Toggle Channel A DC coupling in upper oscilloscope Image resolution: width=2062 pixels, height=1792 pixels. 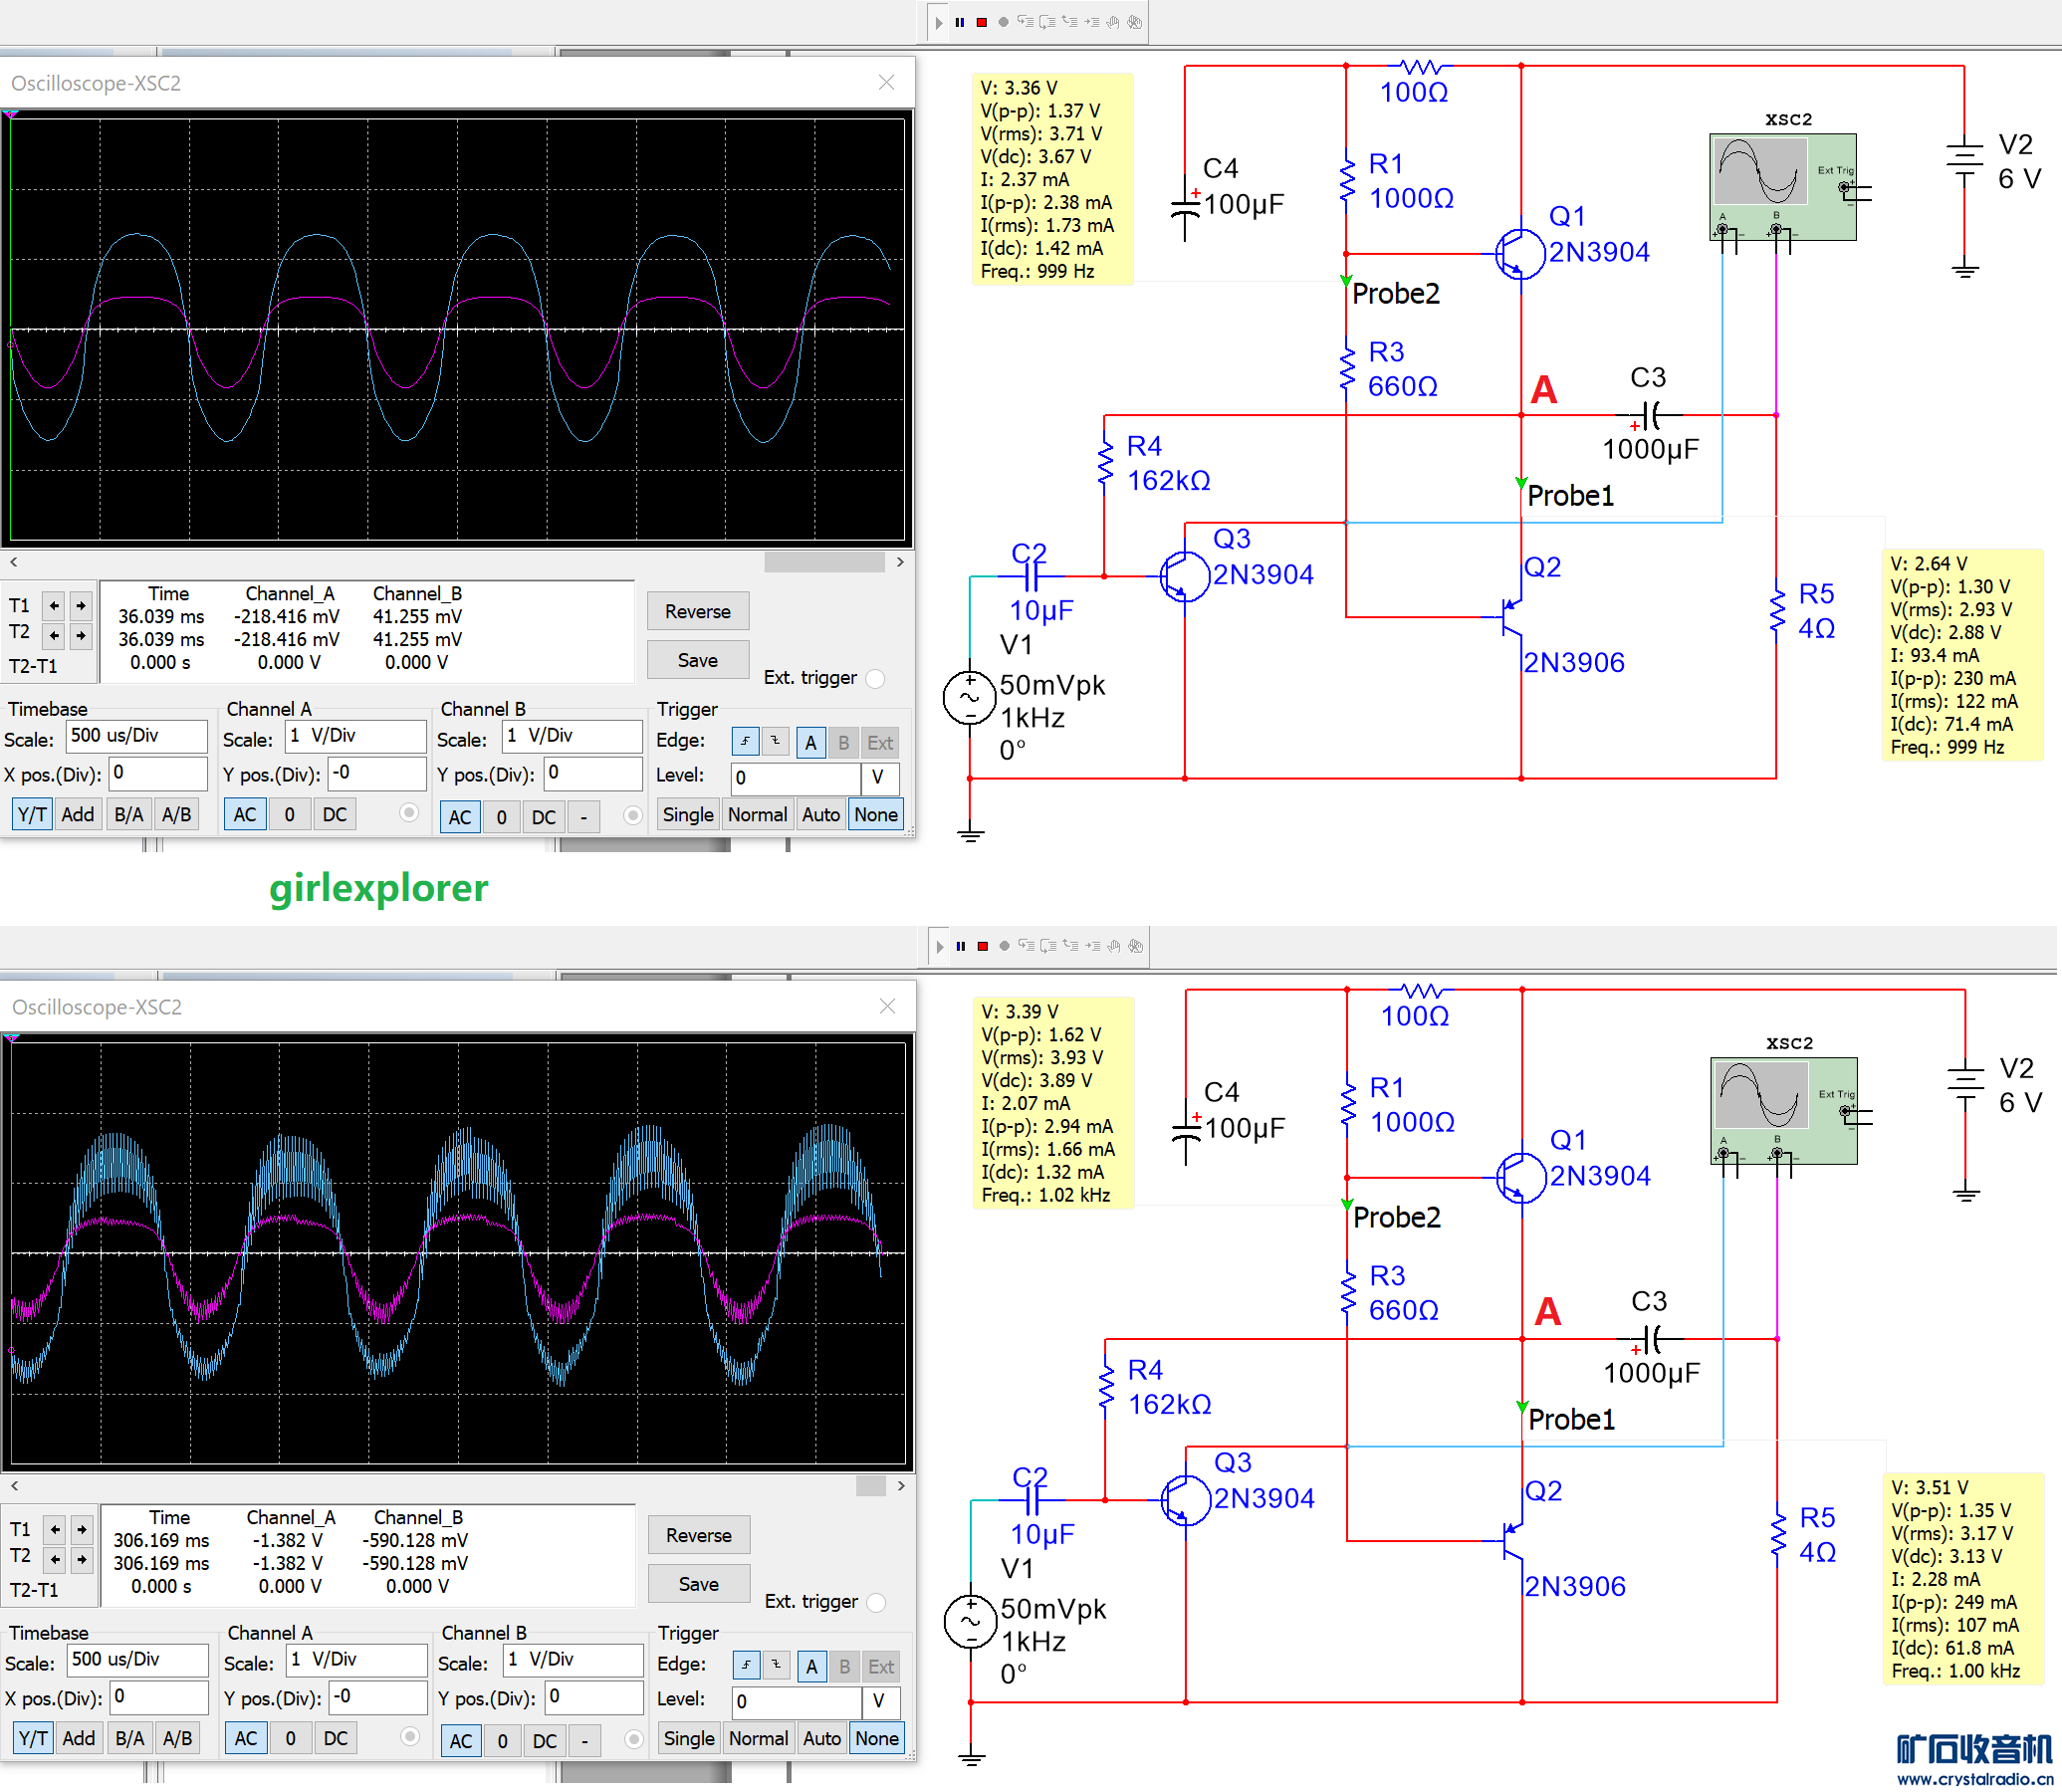[334, 814]
